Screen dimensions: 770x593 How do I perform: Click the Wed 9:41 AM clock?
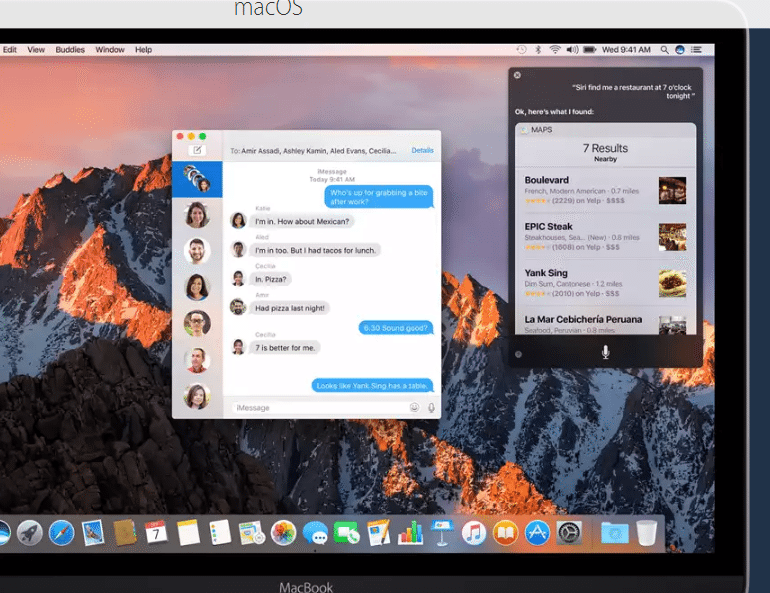pos(626,50)
